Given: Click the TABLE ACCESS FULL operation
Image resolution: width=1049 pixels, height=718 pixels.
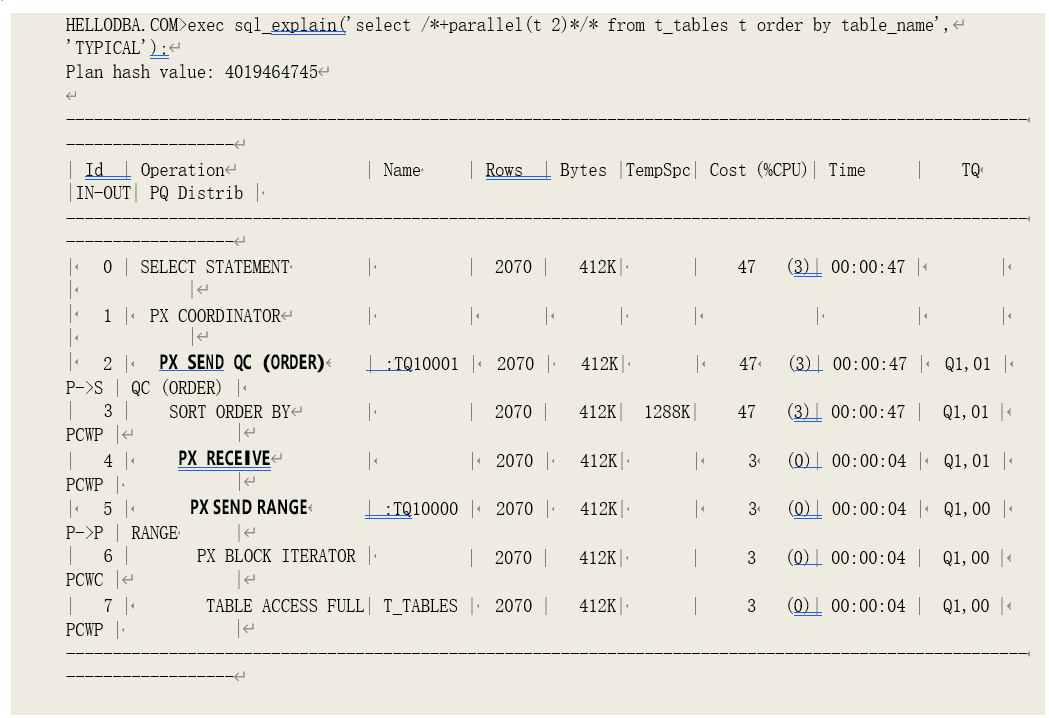Looking at the screenshot, I should [x=285, y=606].
